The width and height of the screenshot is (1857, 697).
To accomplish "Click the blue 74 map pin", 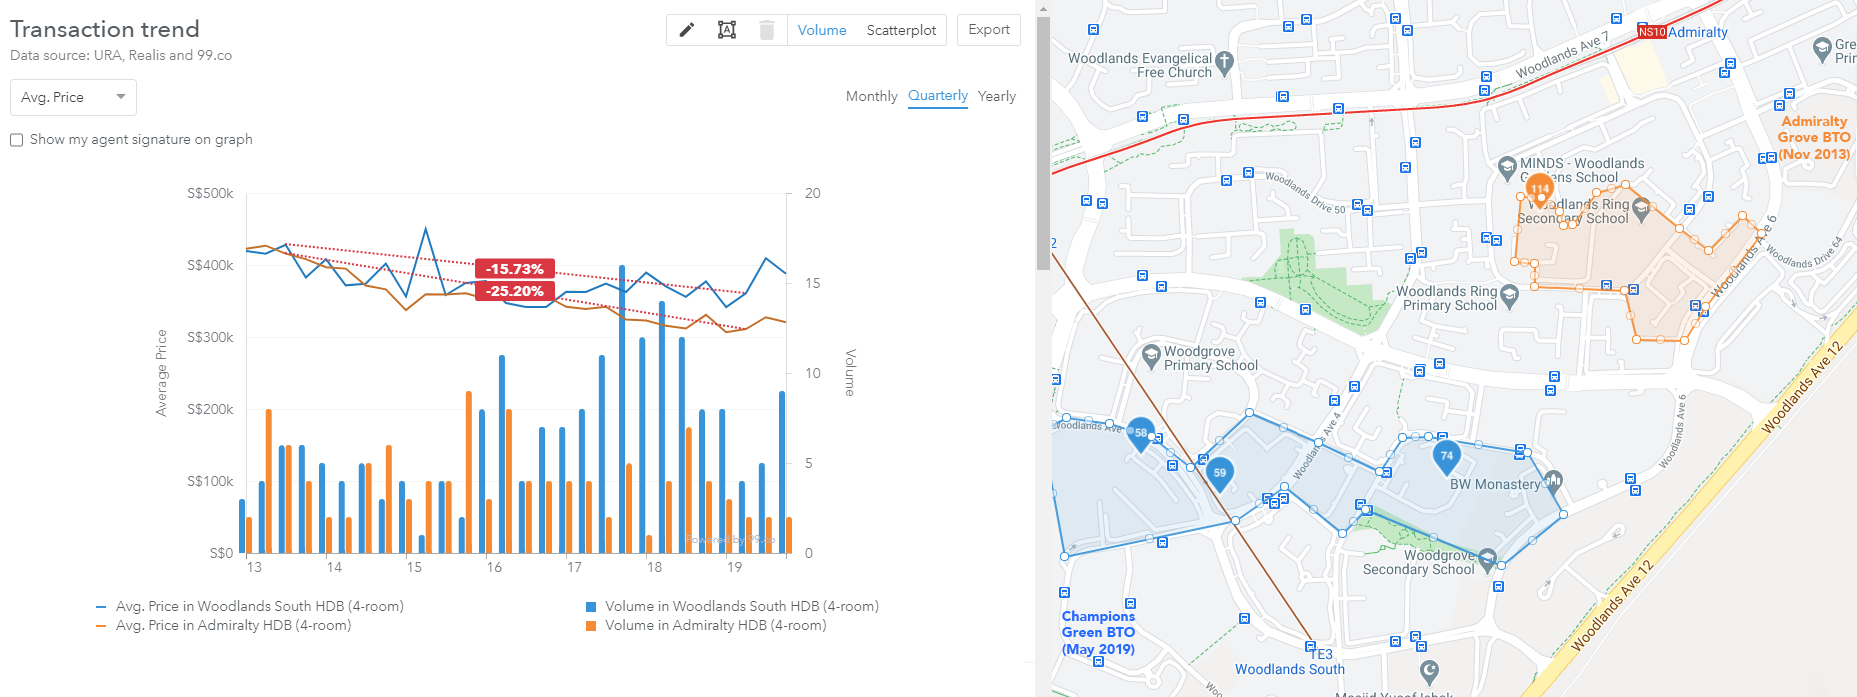I will 1446,456.
